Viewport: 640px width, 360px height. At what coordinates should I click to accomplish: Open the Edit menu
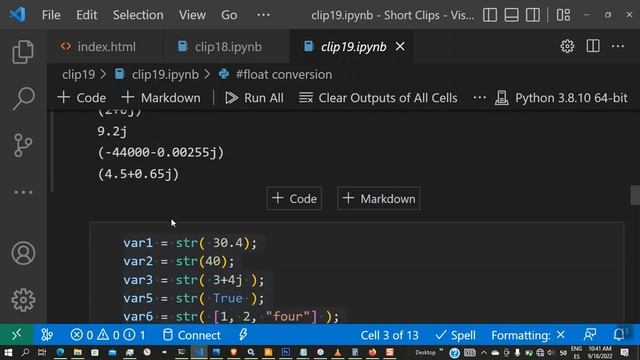coord(87,15)
